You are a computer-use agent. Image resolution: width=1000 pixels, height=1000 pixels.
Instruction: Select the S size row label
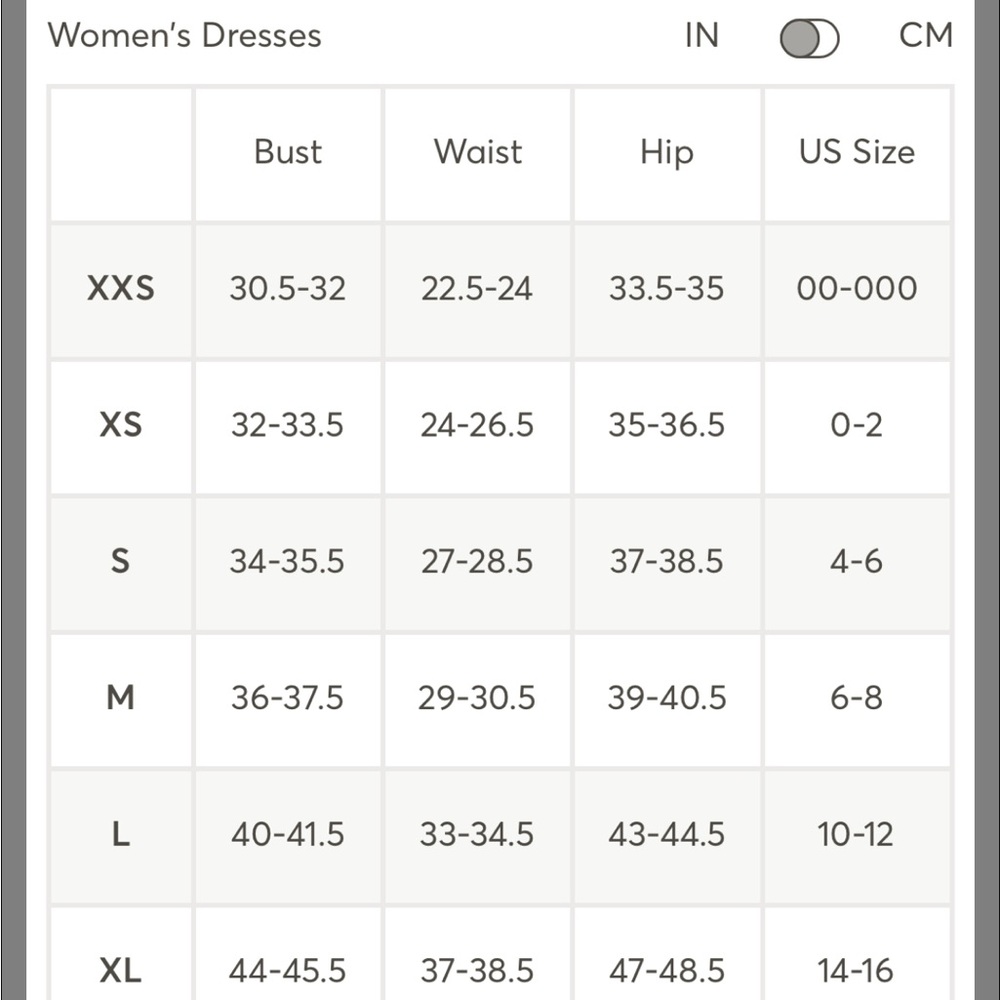coord(121,561)
